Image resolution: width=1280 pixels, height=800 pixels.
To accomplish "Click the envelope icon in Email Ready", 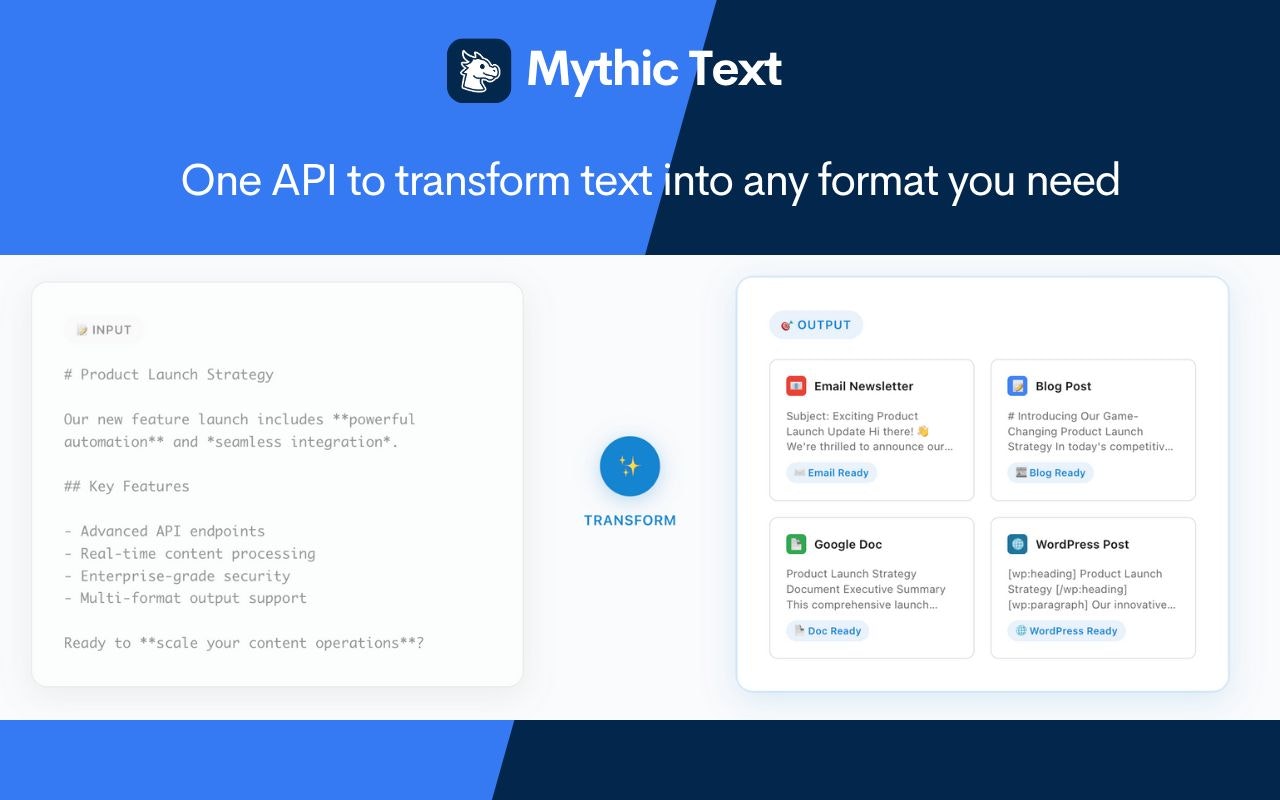I will click(799, 473).
